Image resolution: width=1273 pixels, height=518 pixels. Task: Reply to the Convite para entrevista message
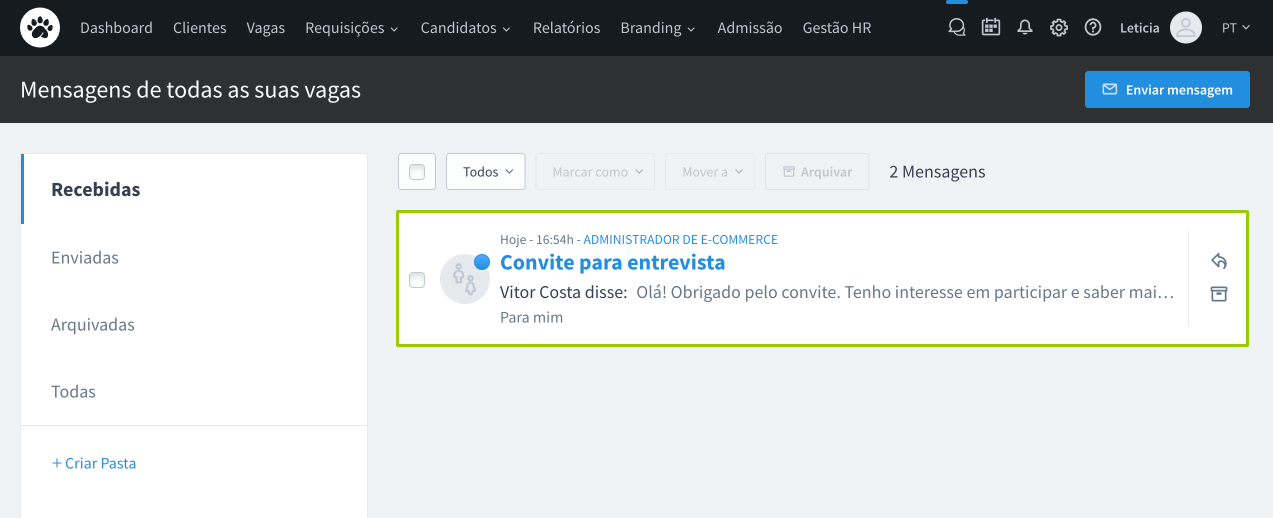click(x=1219, y=261)
